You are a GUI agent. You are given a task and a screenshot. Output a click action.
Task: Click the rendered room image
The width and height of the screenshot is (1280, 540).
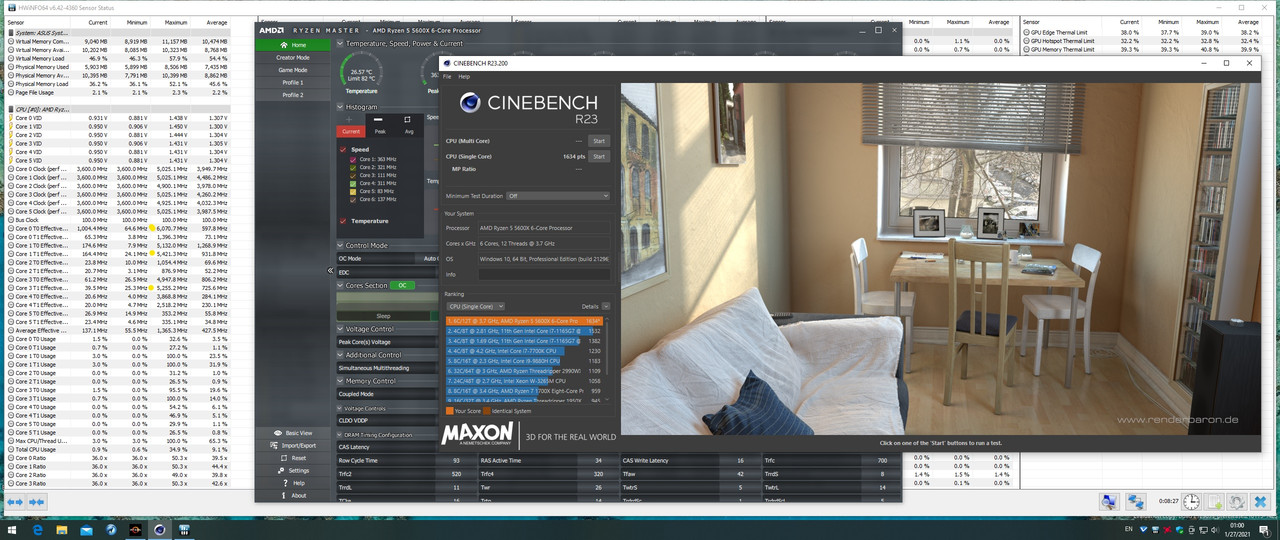[942, 258]
